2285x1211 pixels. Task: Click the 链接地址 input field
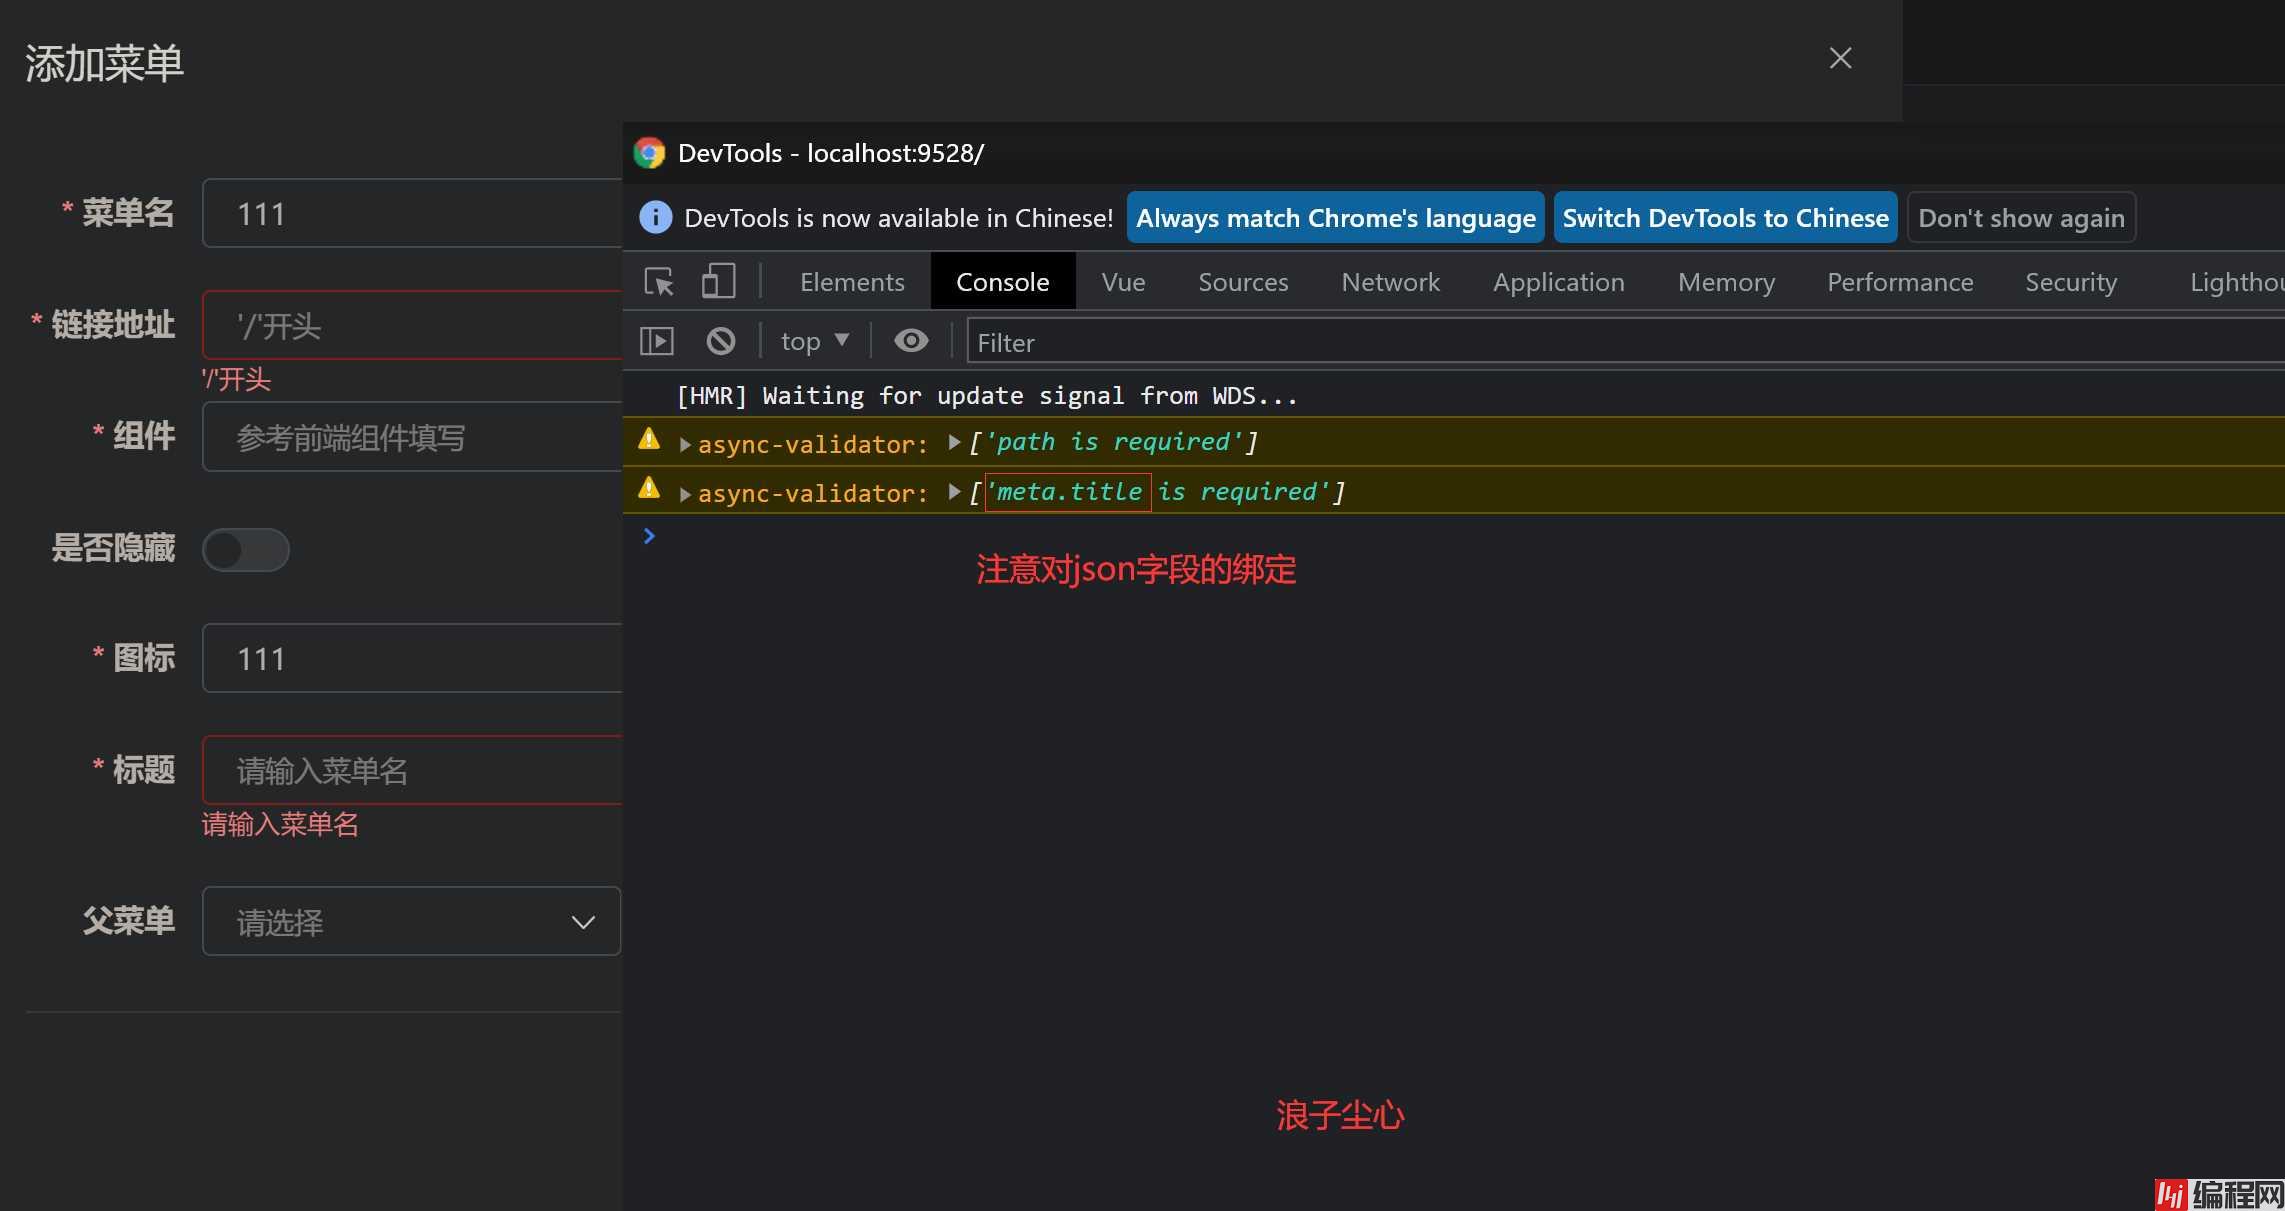pyautogui.click(x=411, y=326)
